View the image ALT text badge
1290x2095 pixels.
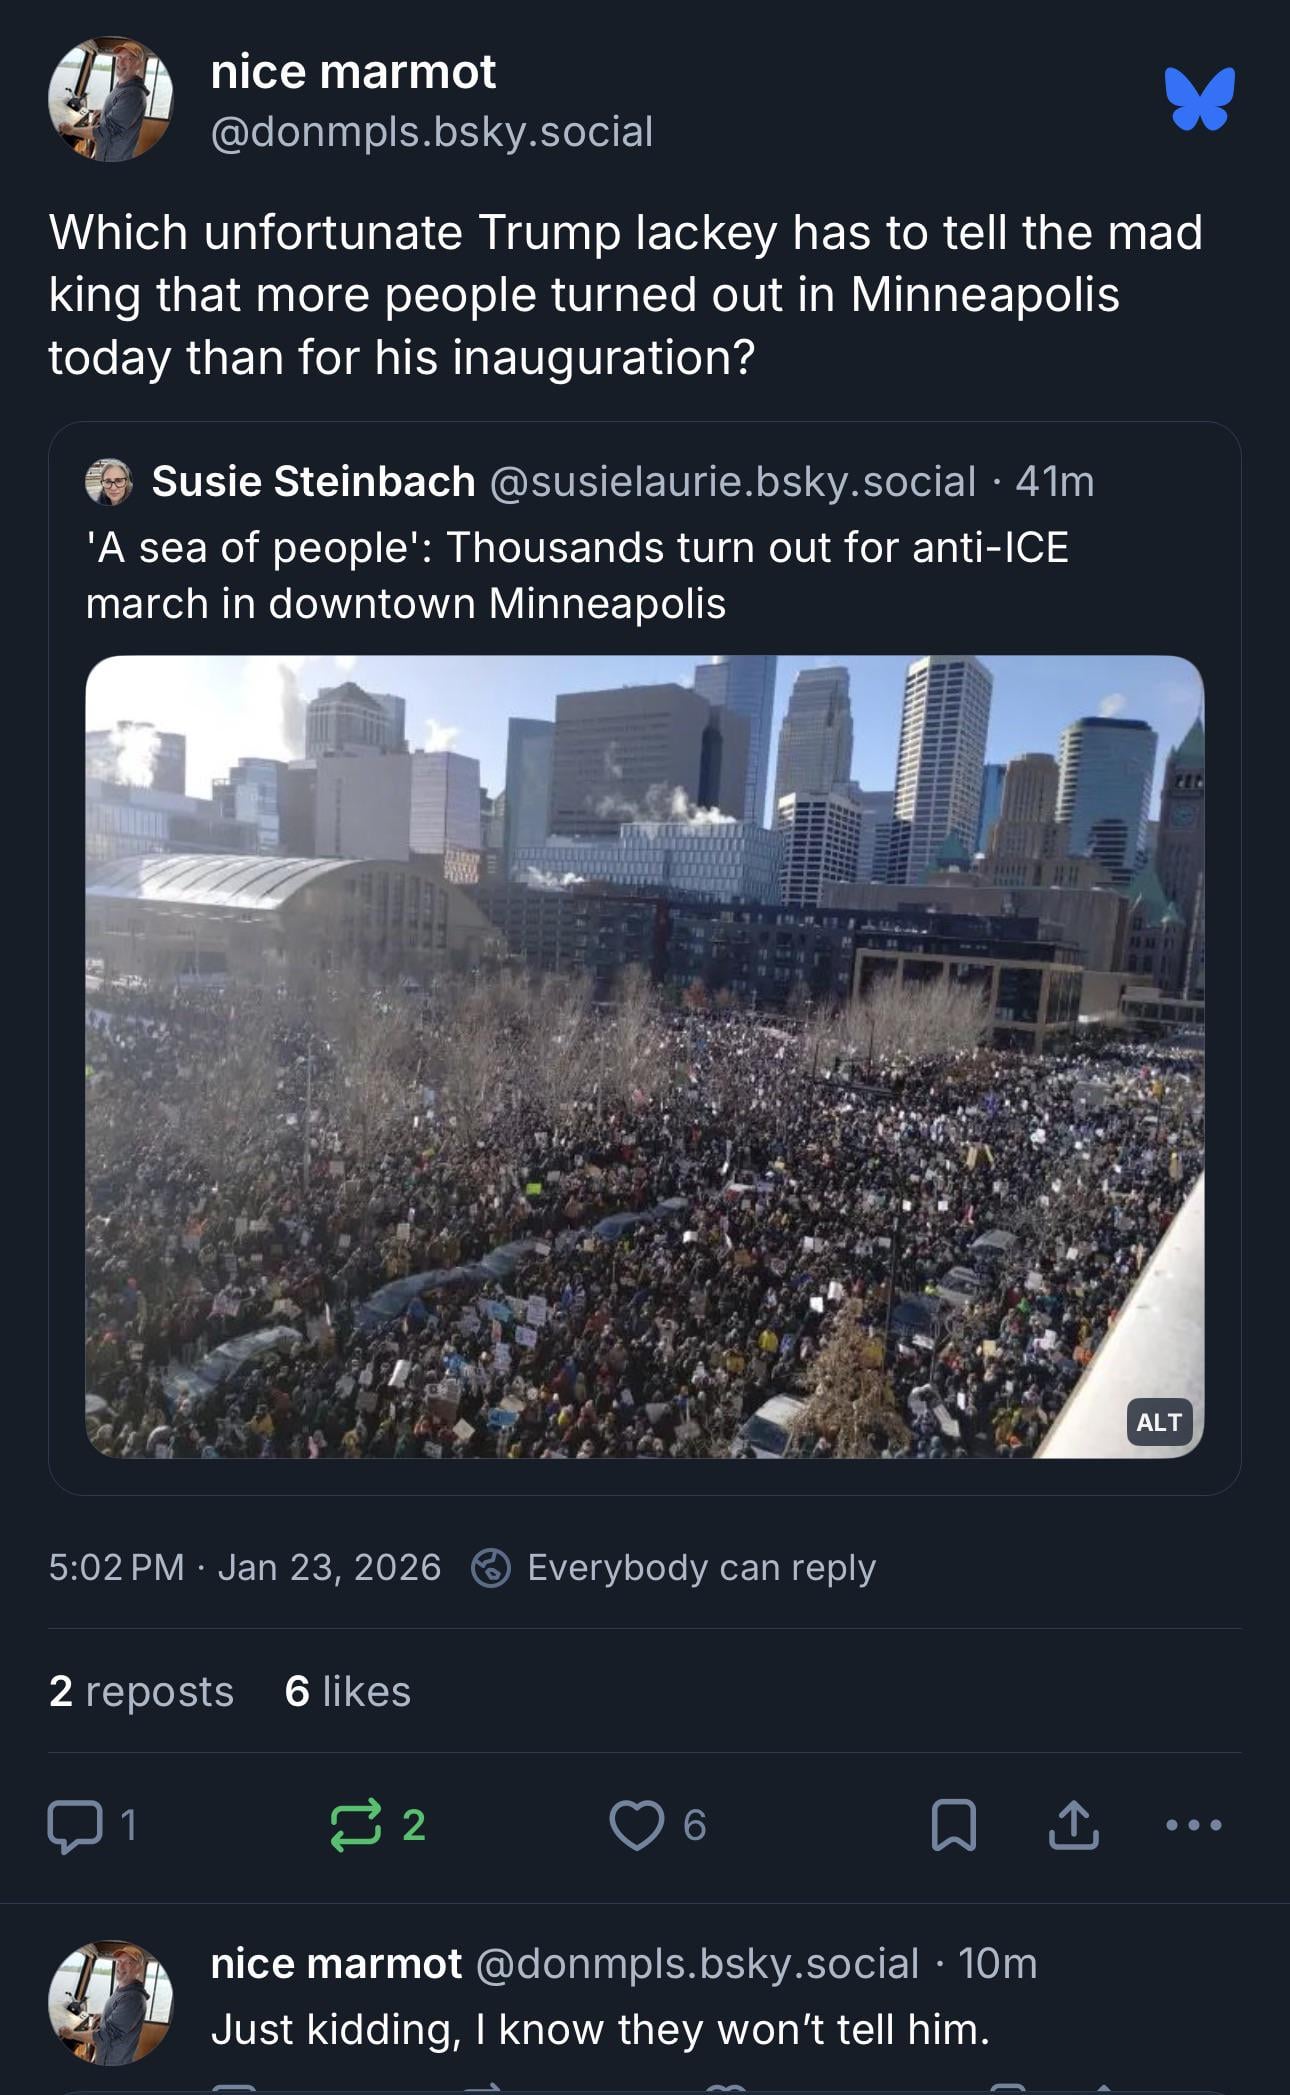[1159, 1422]
